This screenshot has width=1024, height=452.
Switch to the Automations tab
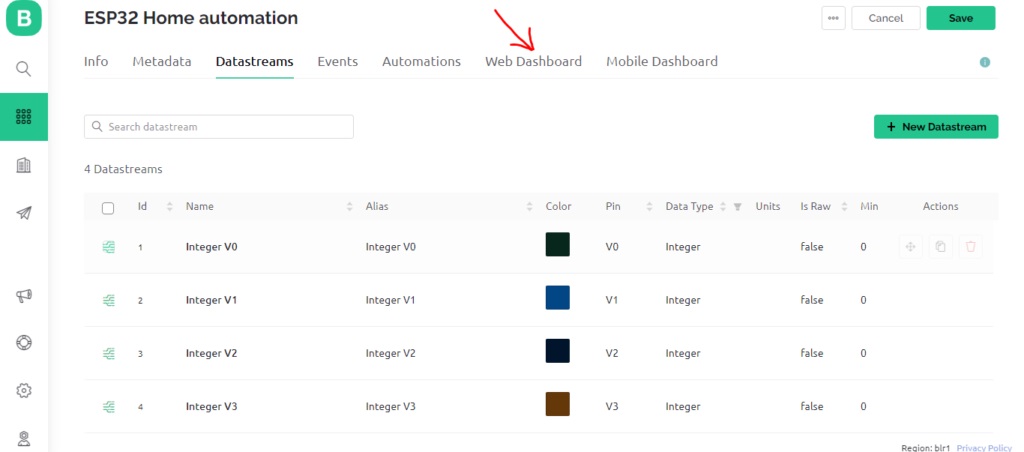click(421, 61)
